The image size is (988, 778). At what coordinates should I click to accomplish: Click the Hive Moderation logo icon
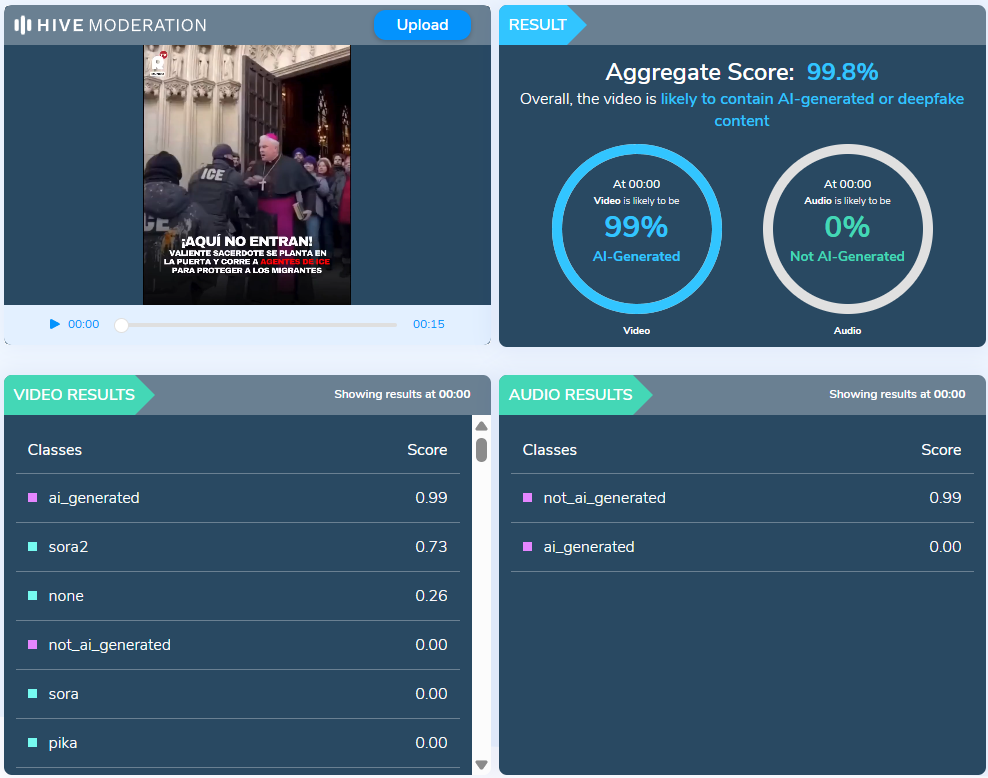click(x=23, y=25)
